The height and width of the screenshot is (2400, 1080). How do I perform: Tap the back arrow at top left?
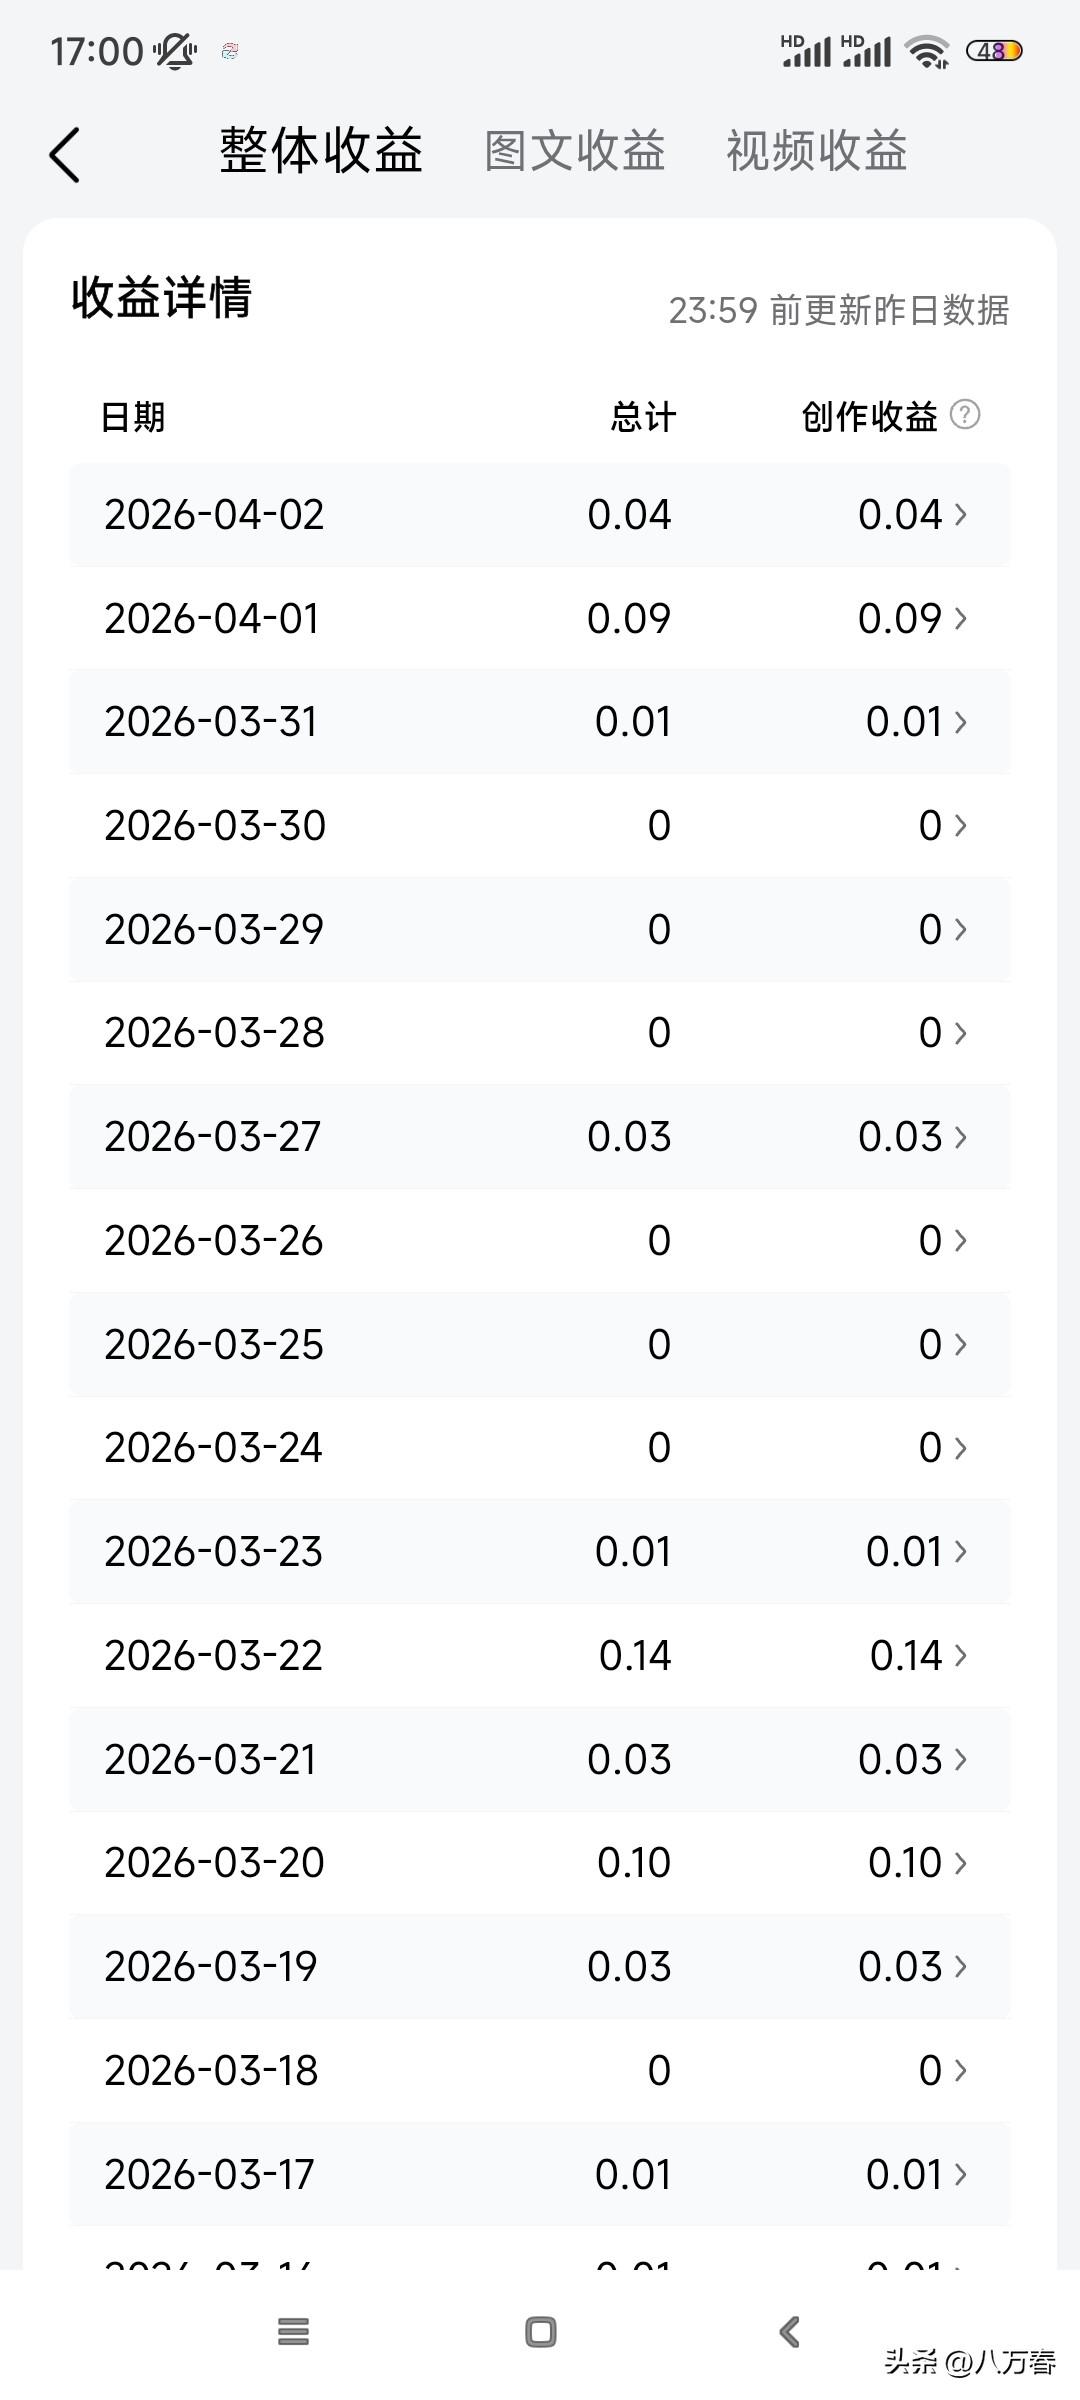(x=65, y=155)
